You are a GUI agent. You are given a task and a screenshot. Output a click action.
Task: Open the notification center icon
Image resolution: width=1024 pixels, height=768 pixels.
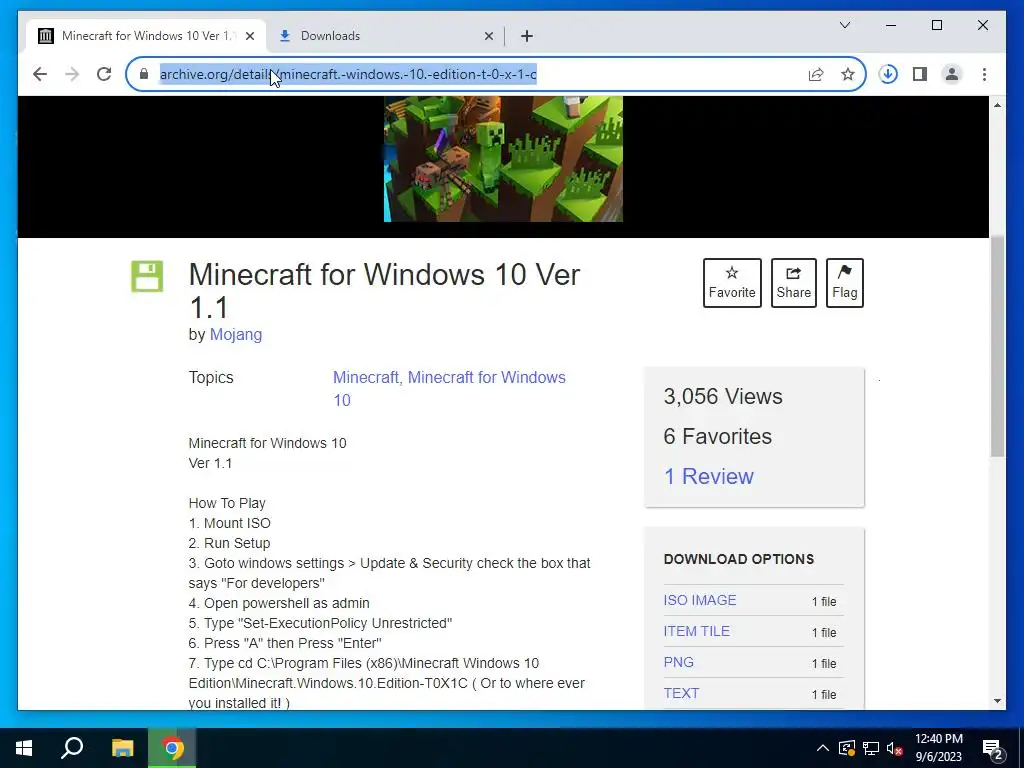pos(993,749)
